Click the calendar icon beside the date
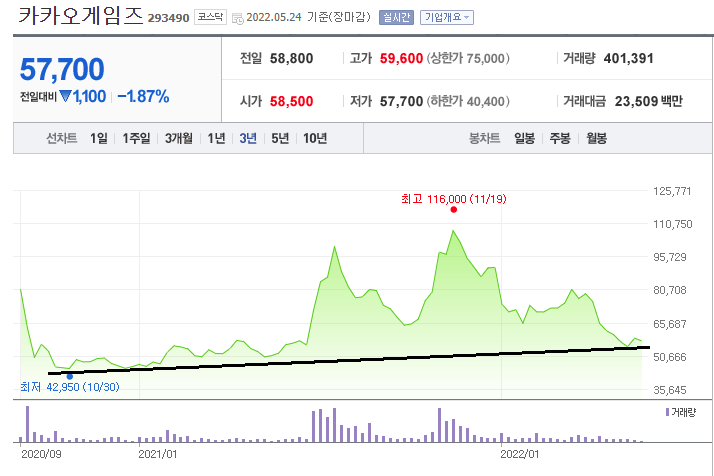Viewport: 714px width, 476px height. point(237,18)
